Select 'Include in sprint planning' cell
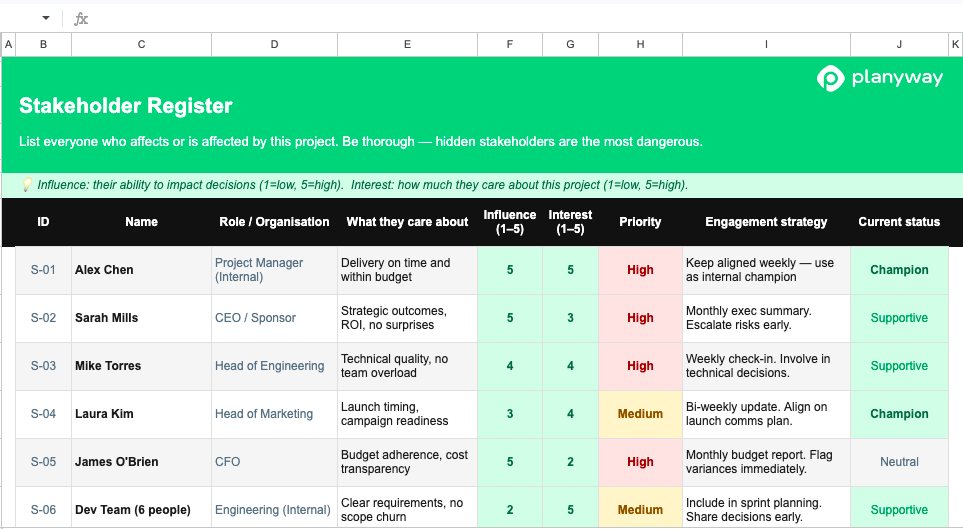 pos(766,509)
